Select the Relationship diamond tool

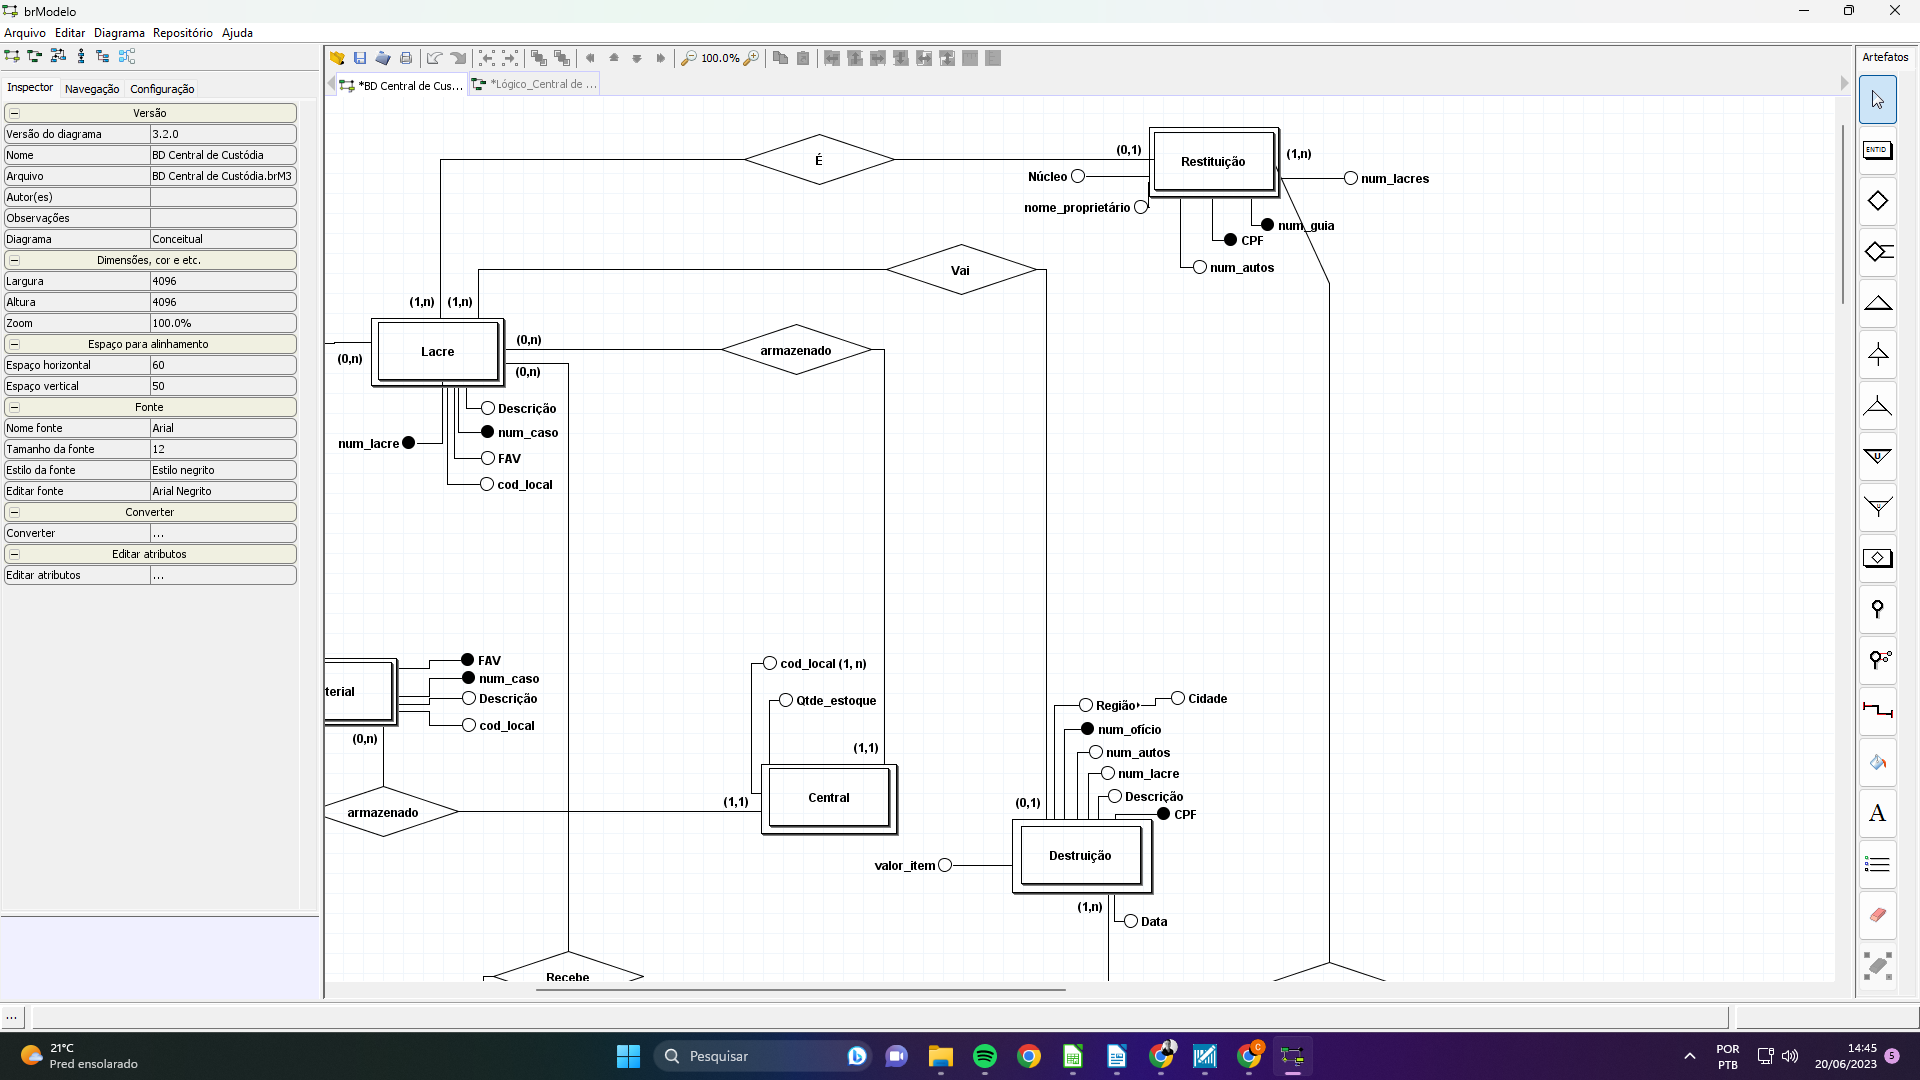click(1877, 201)
